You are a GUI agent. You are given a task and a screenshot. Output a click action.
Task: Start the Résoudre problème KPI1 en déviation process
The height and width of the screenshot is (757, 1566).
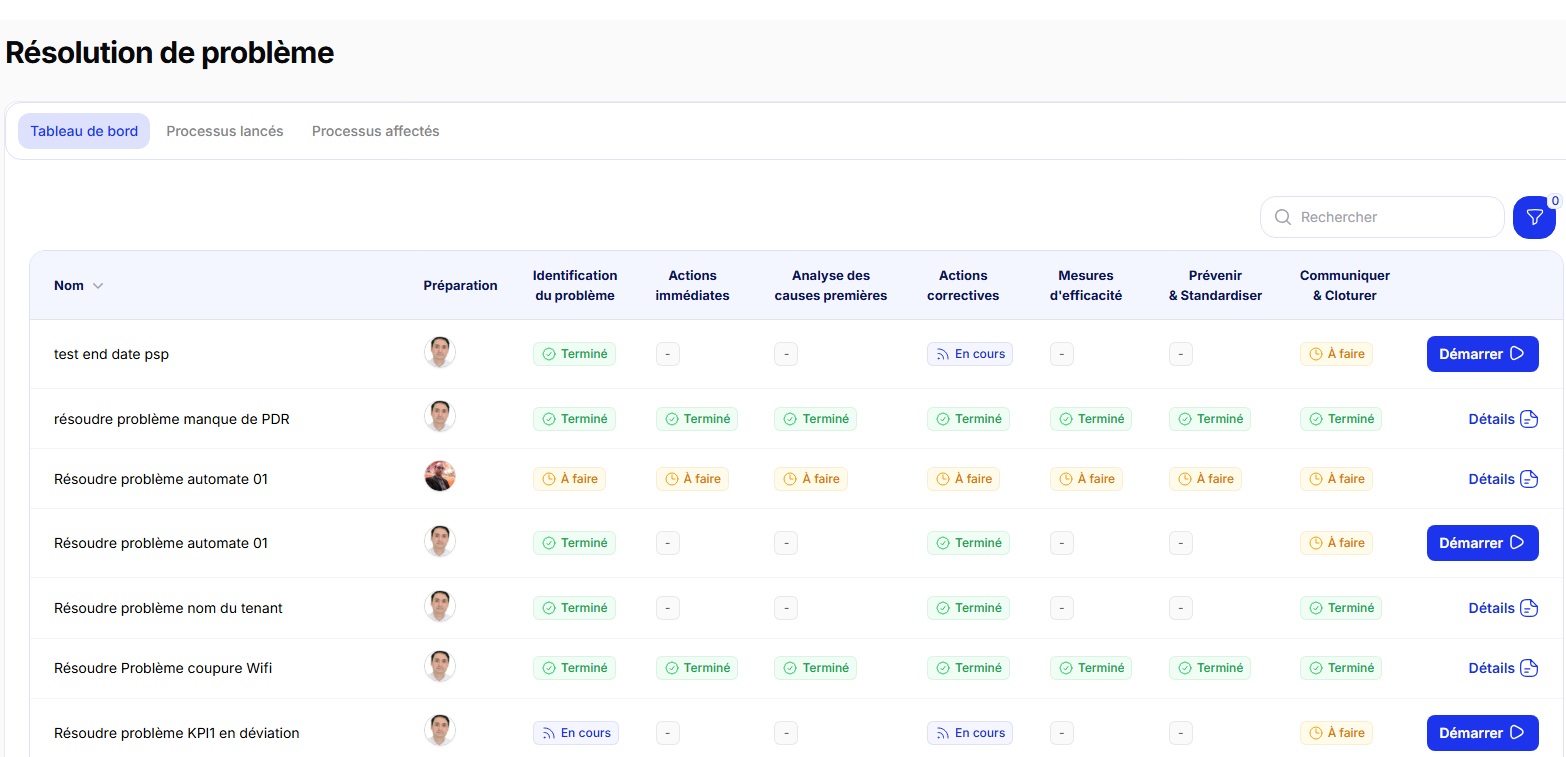pyautogui.click(x=1482, y=733)
